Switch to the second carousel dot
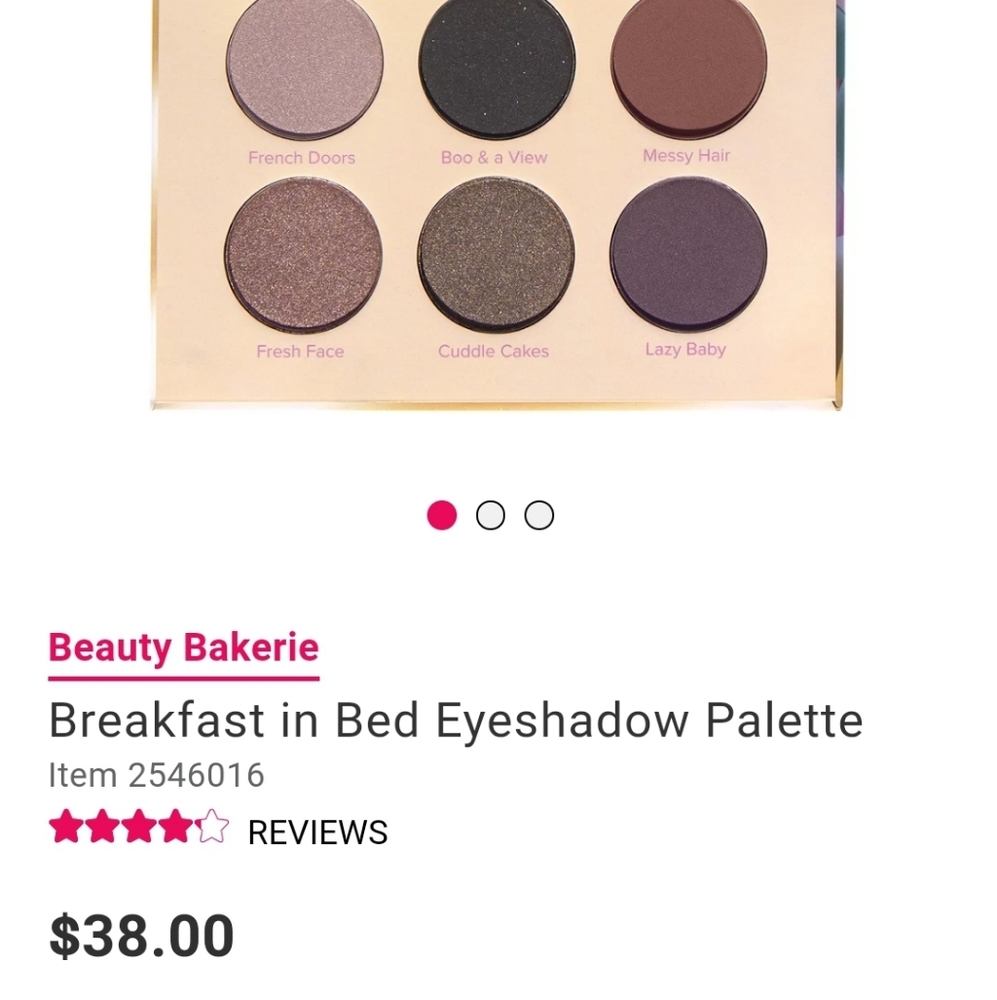This screenshot has width=997, height=1000. [x=491, y=515]
